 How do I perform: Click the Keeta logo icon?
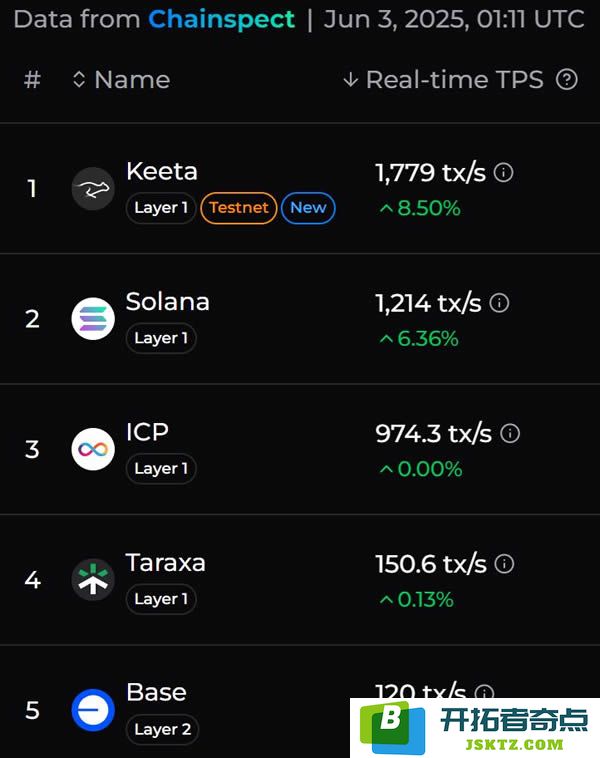point(93,189)
